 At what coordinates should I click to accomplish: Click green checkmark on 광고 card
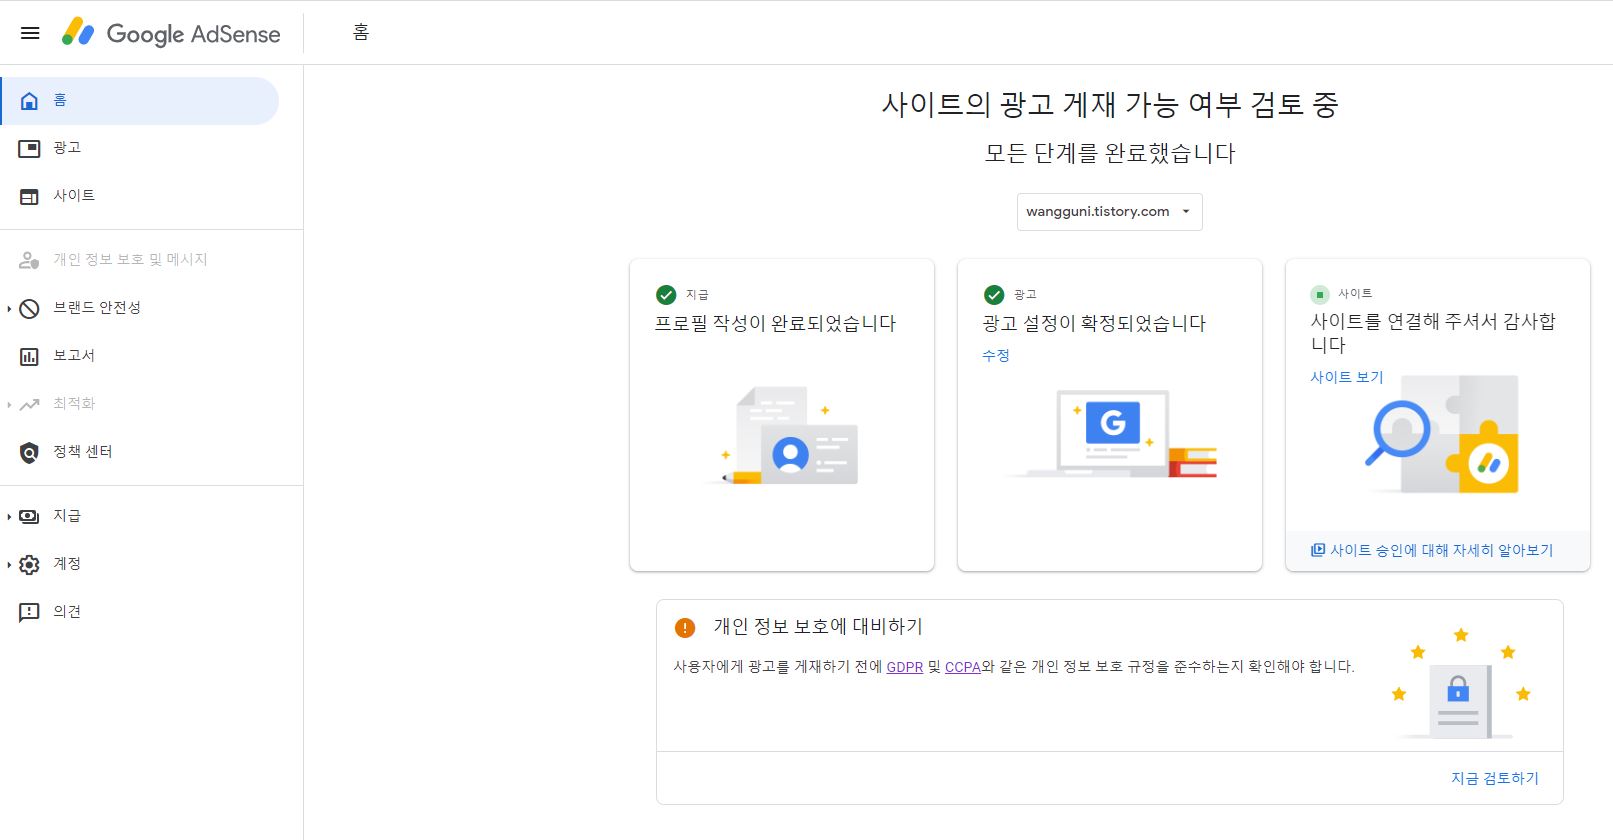994,295
